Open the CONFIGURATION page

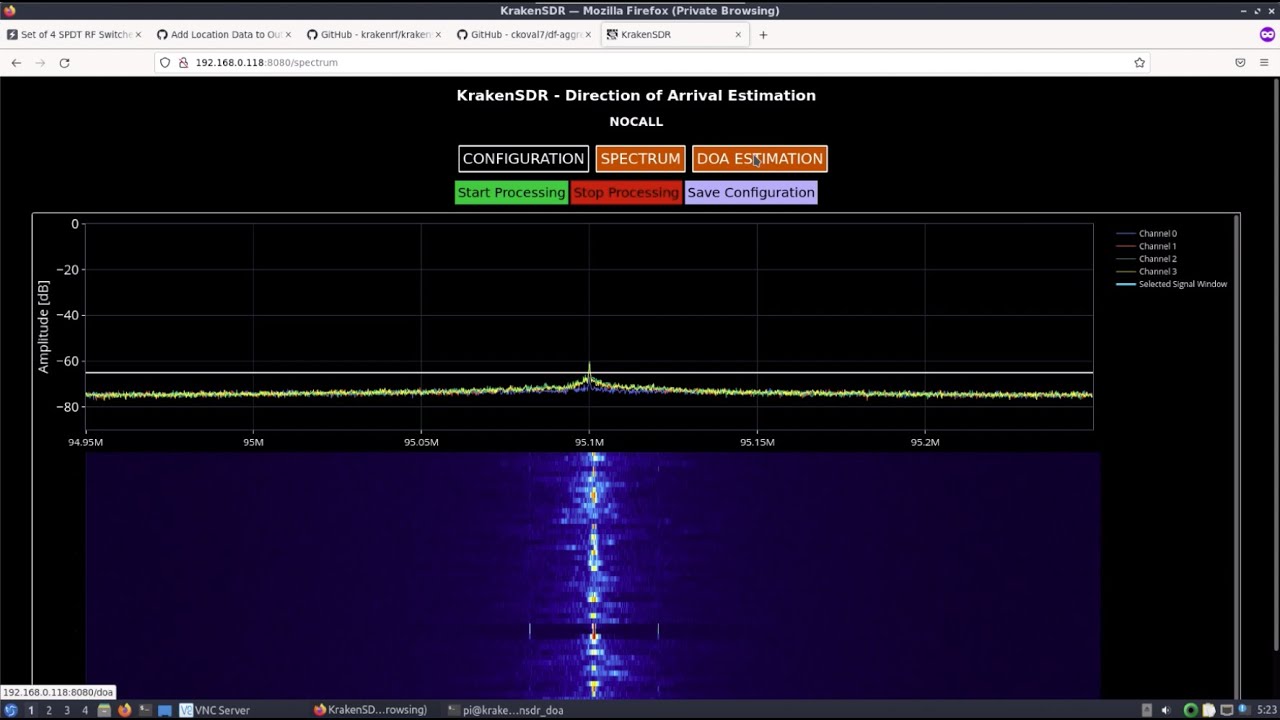point(523,159)
